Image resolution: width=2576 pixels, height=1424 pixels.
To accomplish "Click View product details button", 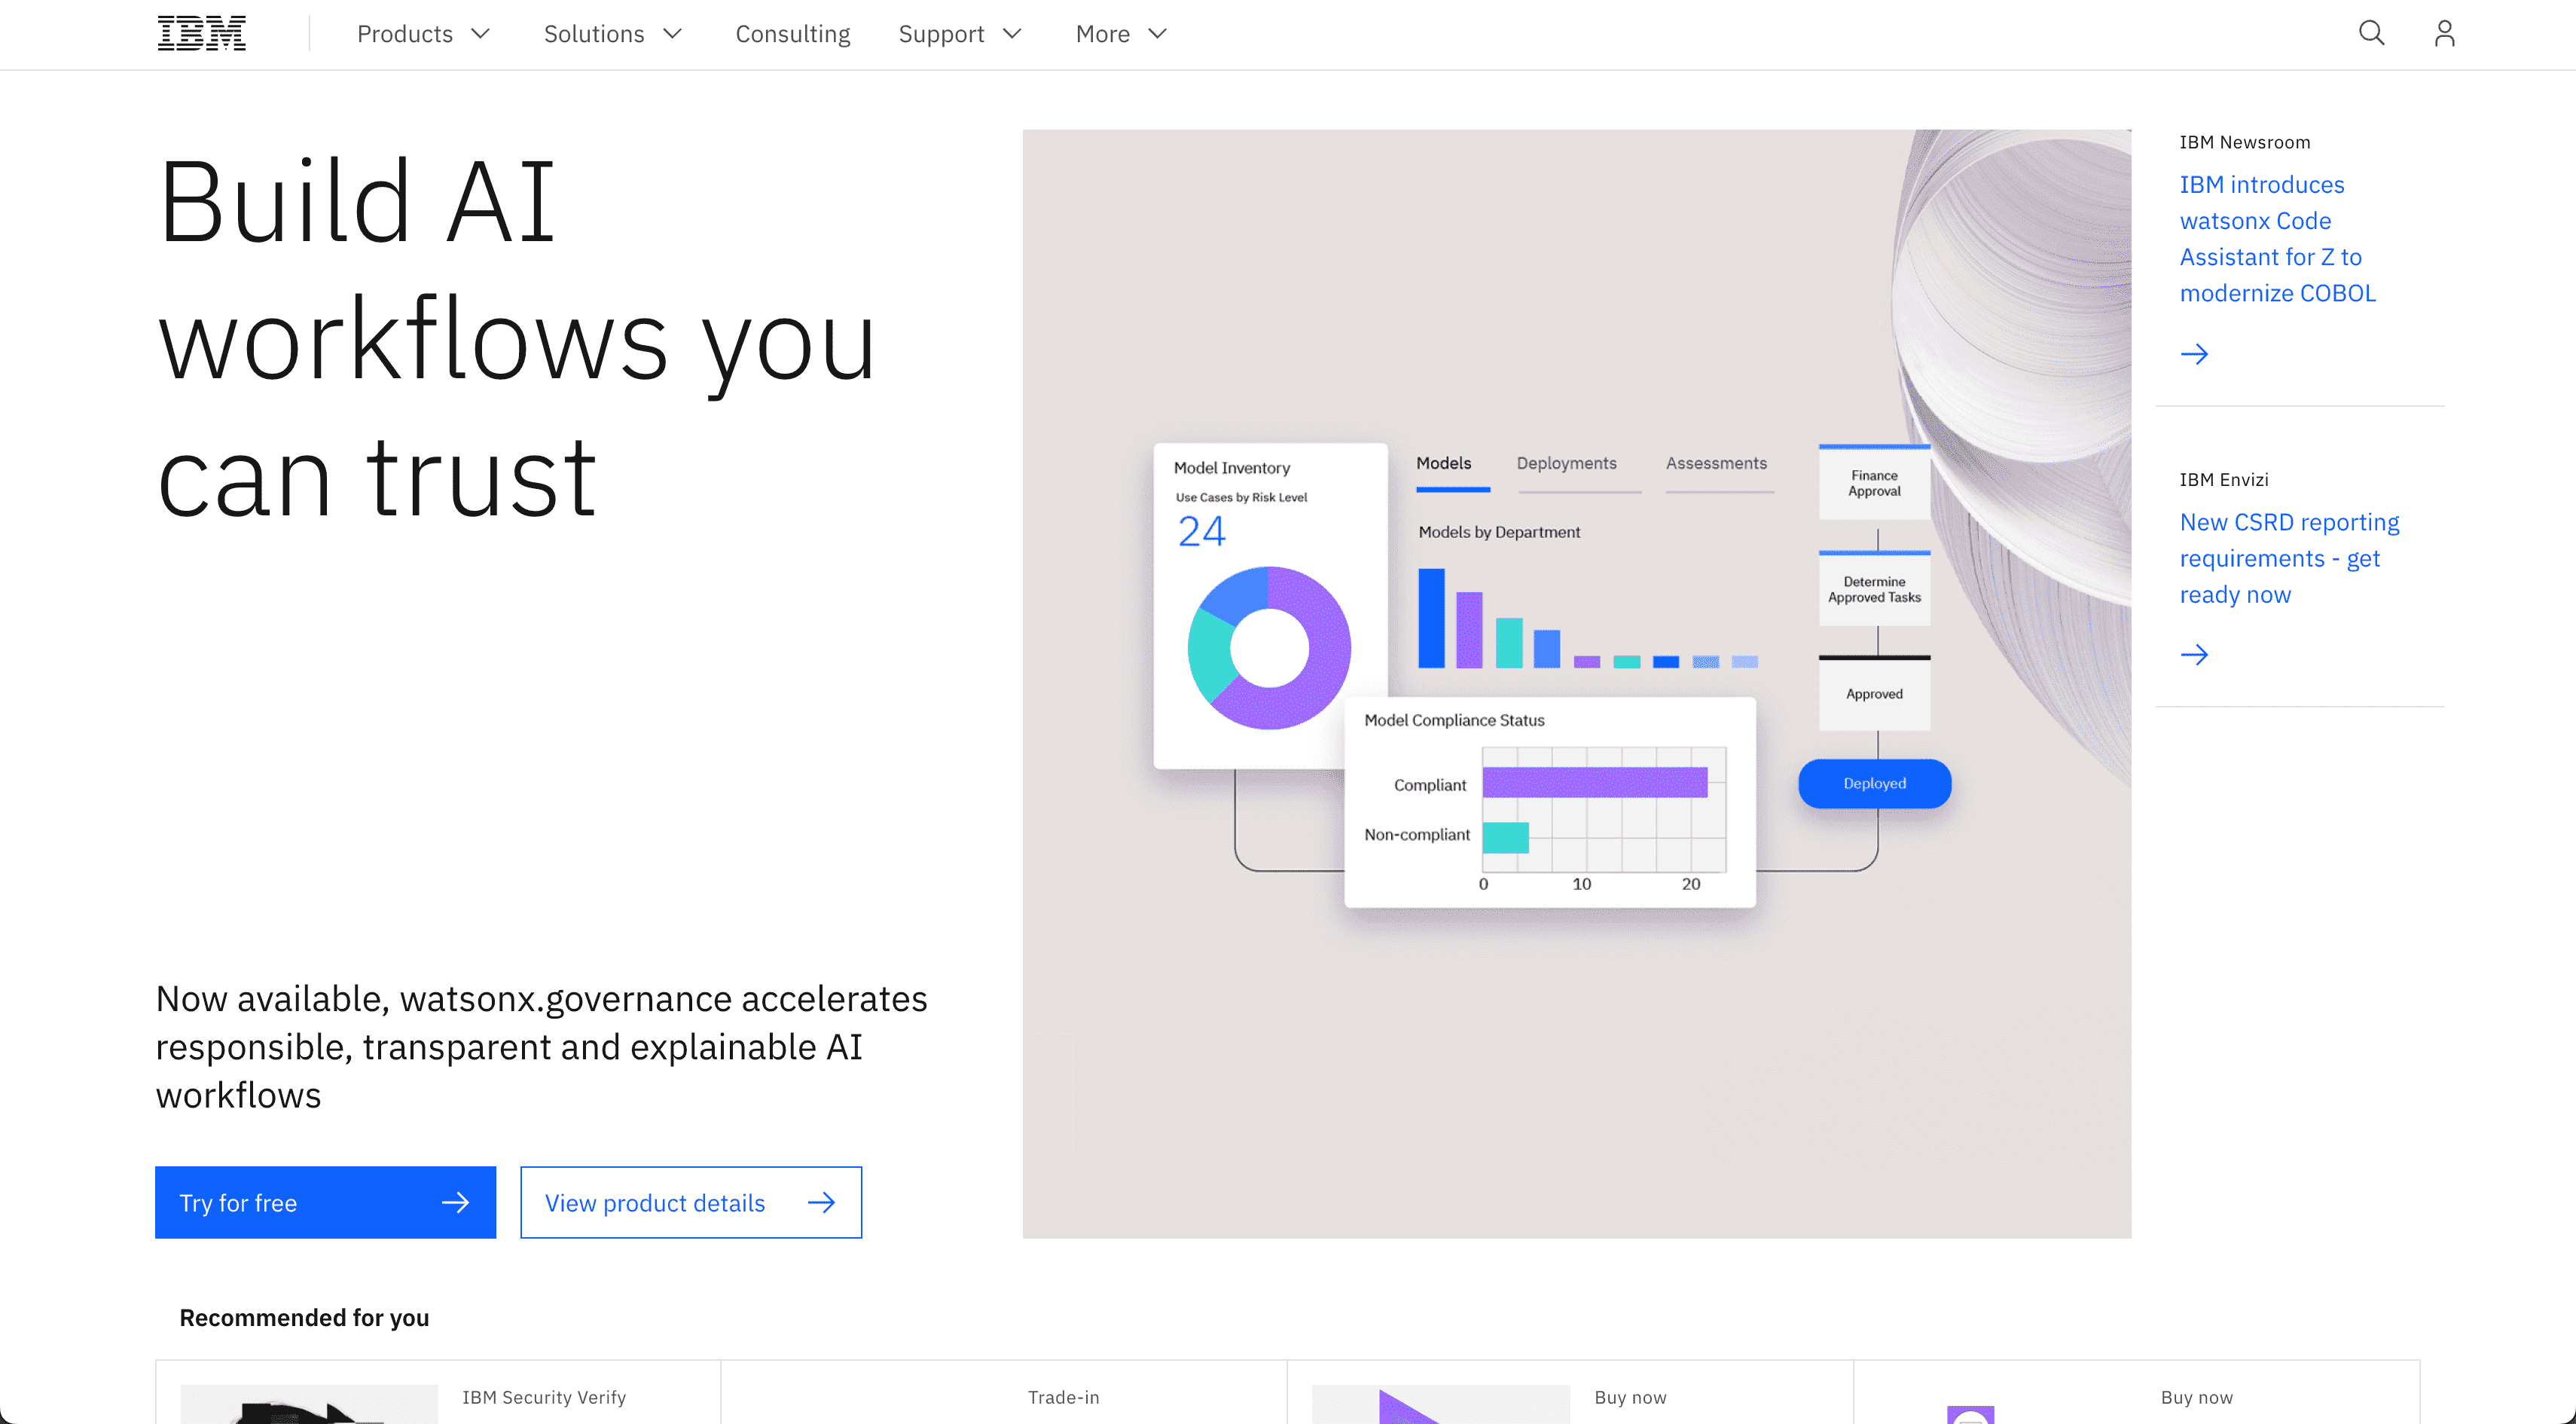I will pos(690,1202).
